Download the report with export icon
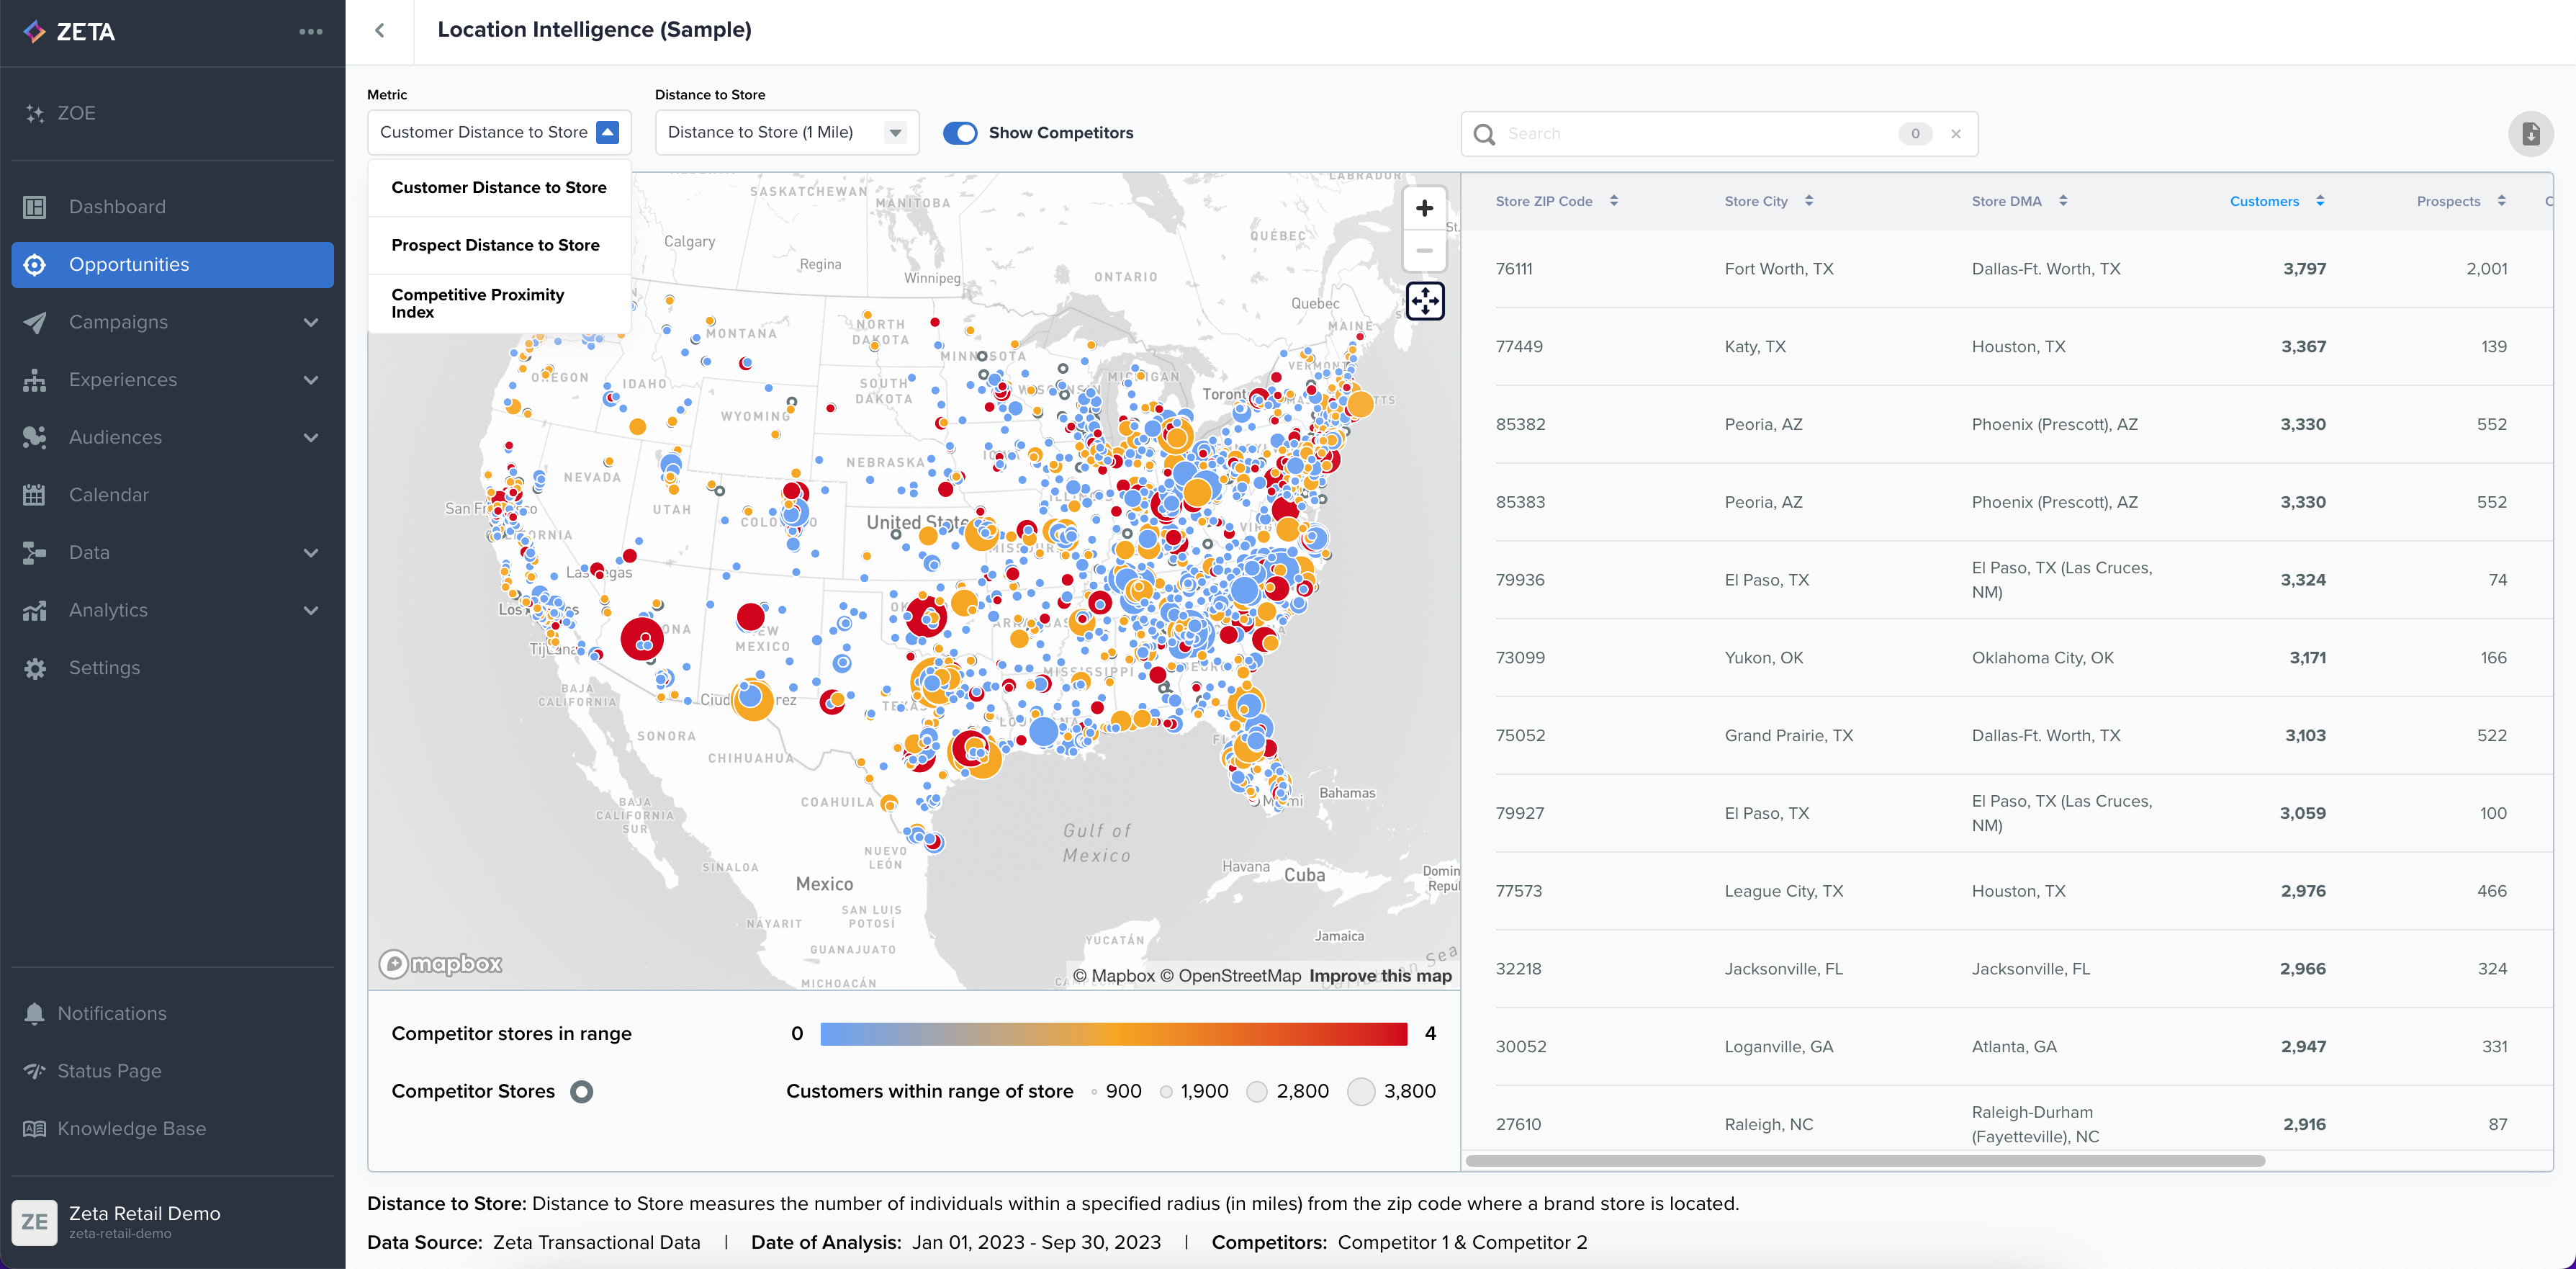This screenshot has height=1269, width=2576. pyautogui.click(x=2530, y=133)
